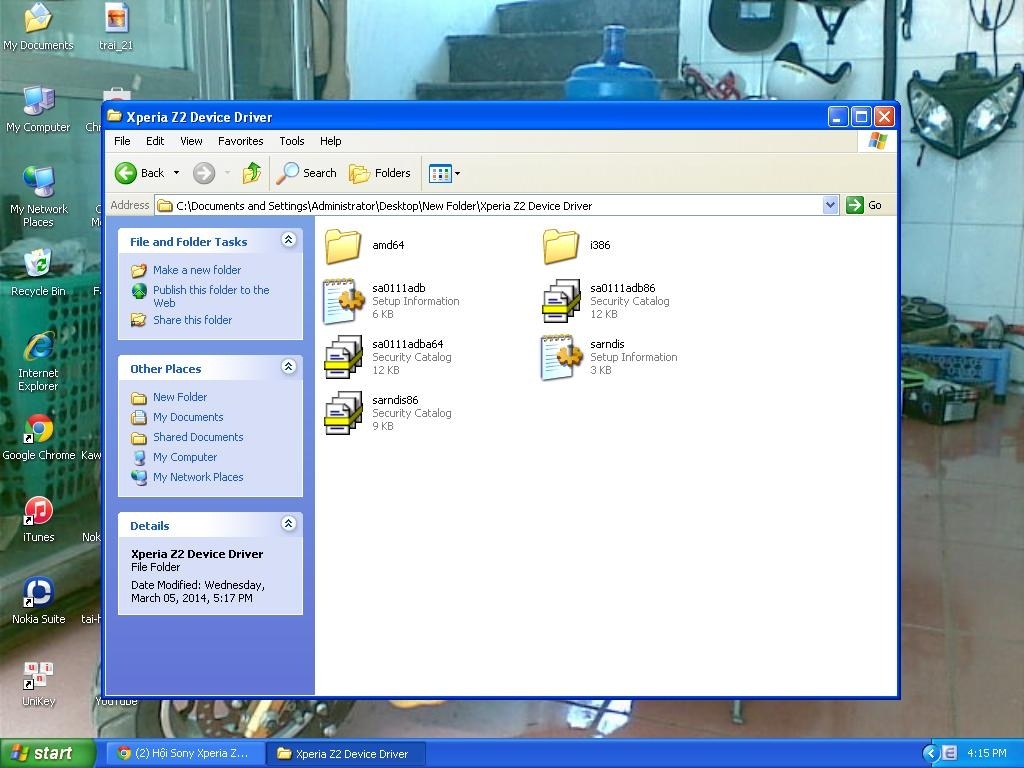Show hidden system tray icons

tap(931, 754)
